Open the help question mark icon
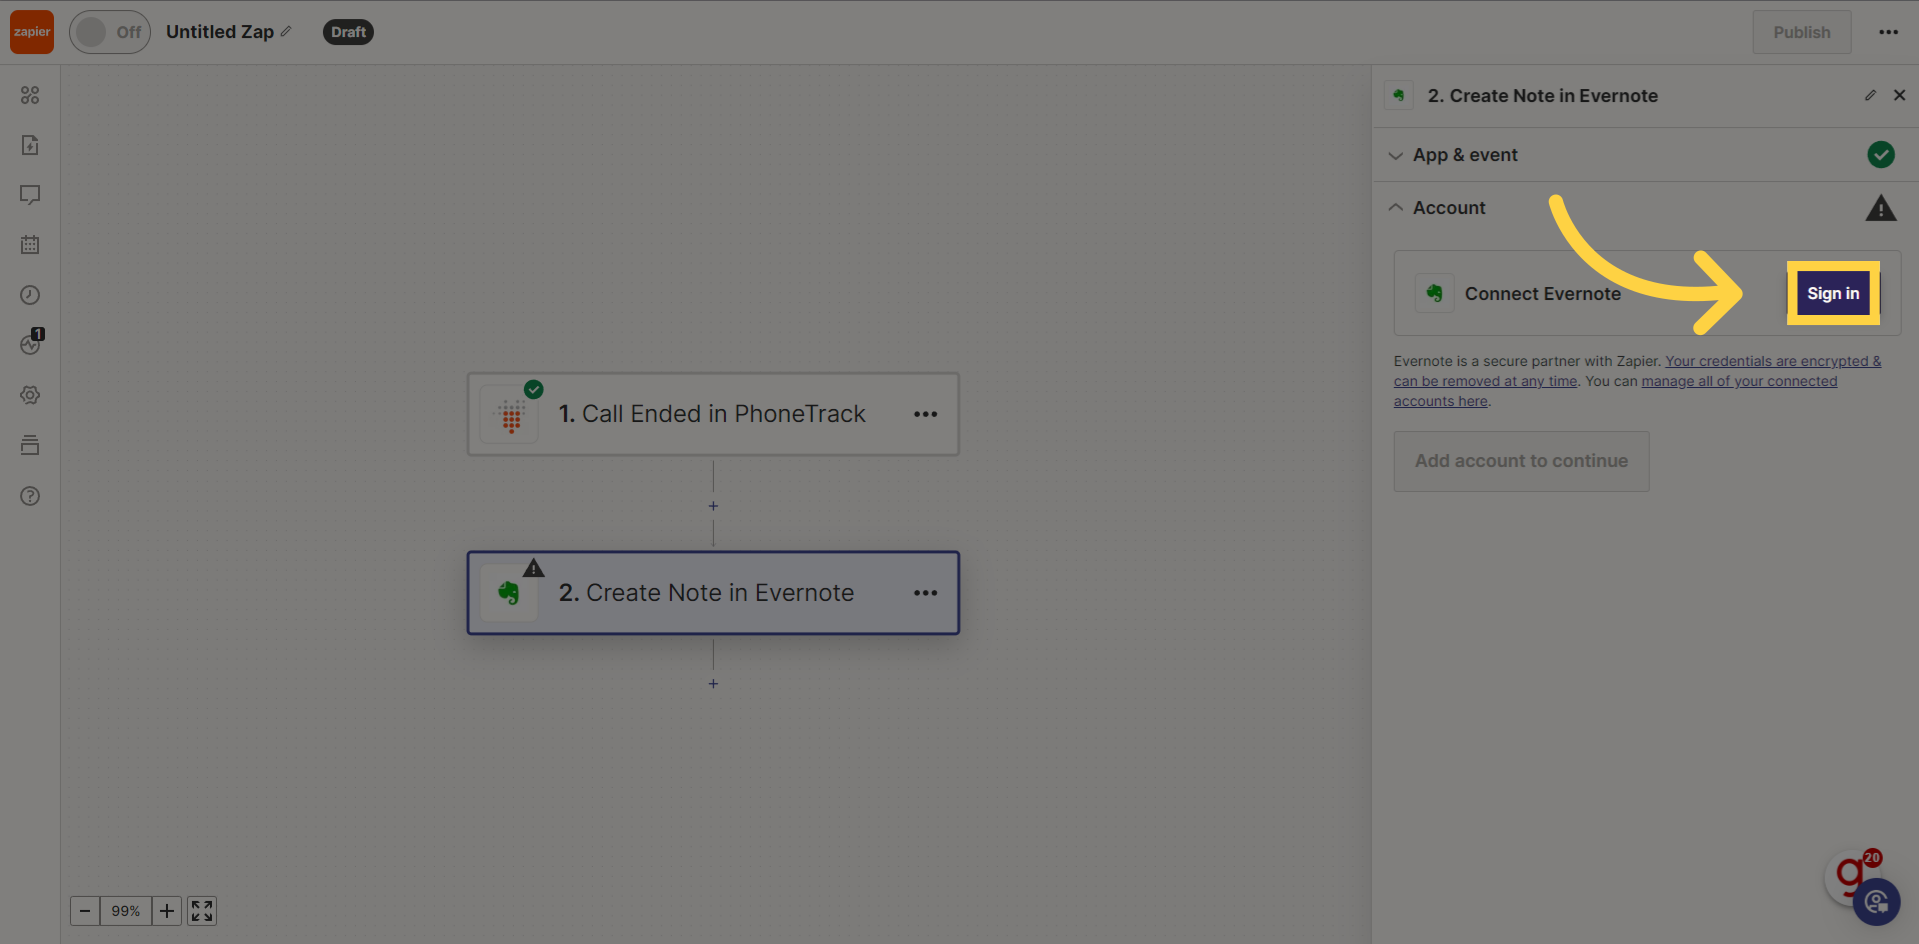1919x944 pixels. click(30, 496)
